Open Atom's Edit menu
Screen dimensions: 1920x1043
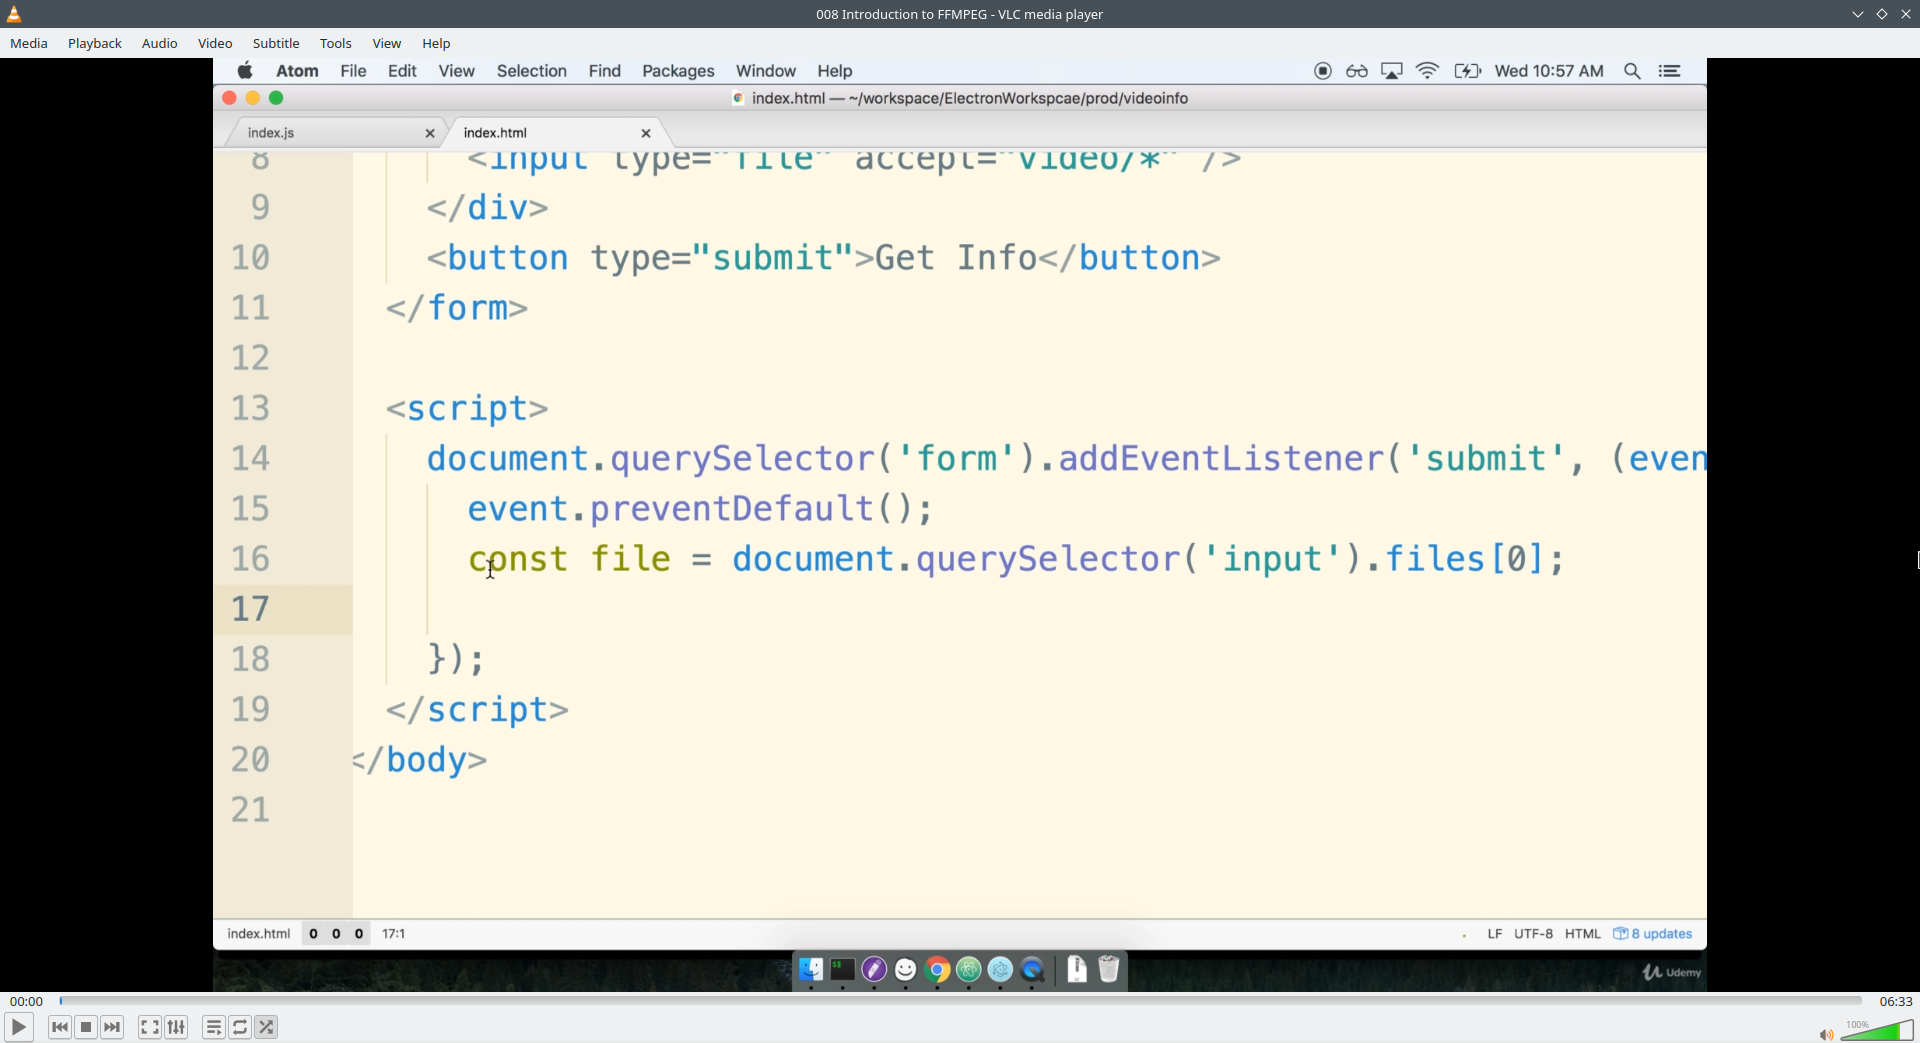(402, 71)
